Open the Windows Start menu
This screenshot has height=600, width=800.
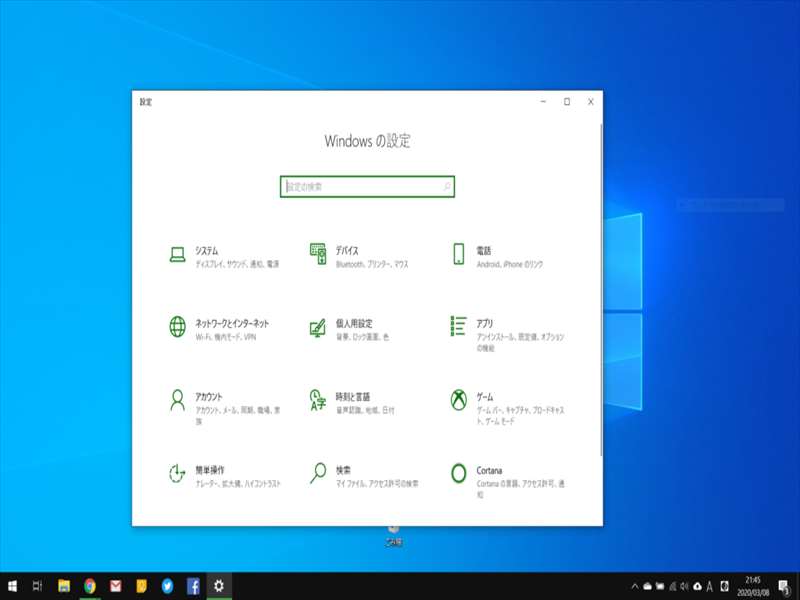[x=12, y=586]
